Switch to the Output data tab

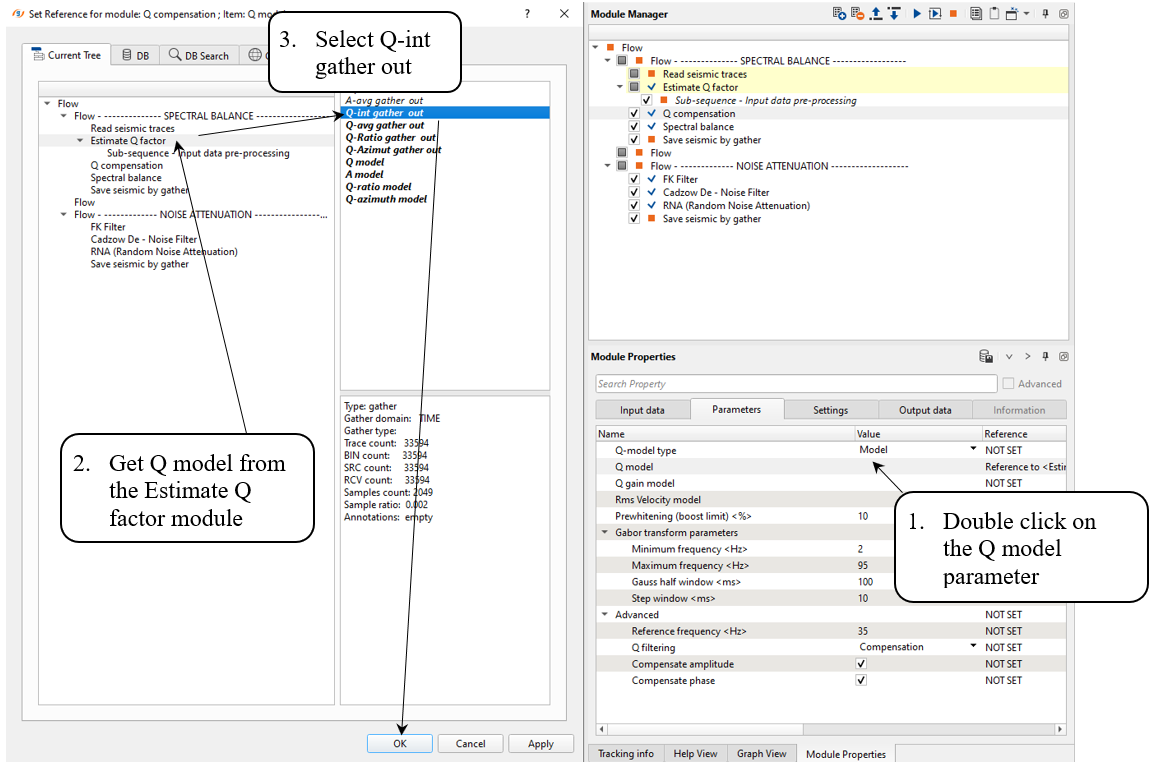click(925, 410)
